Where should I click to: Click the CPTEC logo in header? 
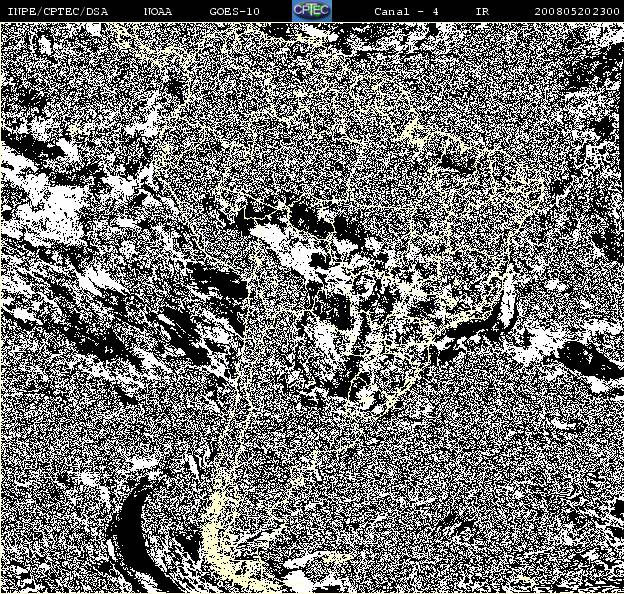click(312, 11)
